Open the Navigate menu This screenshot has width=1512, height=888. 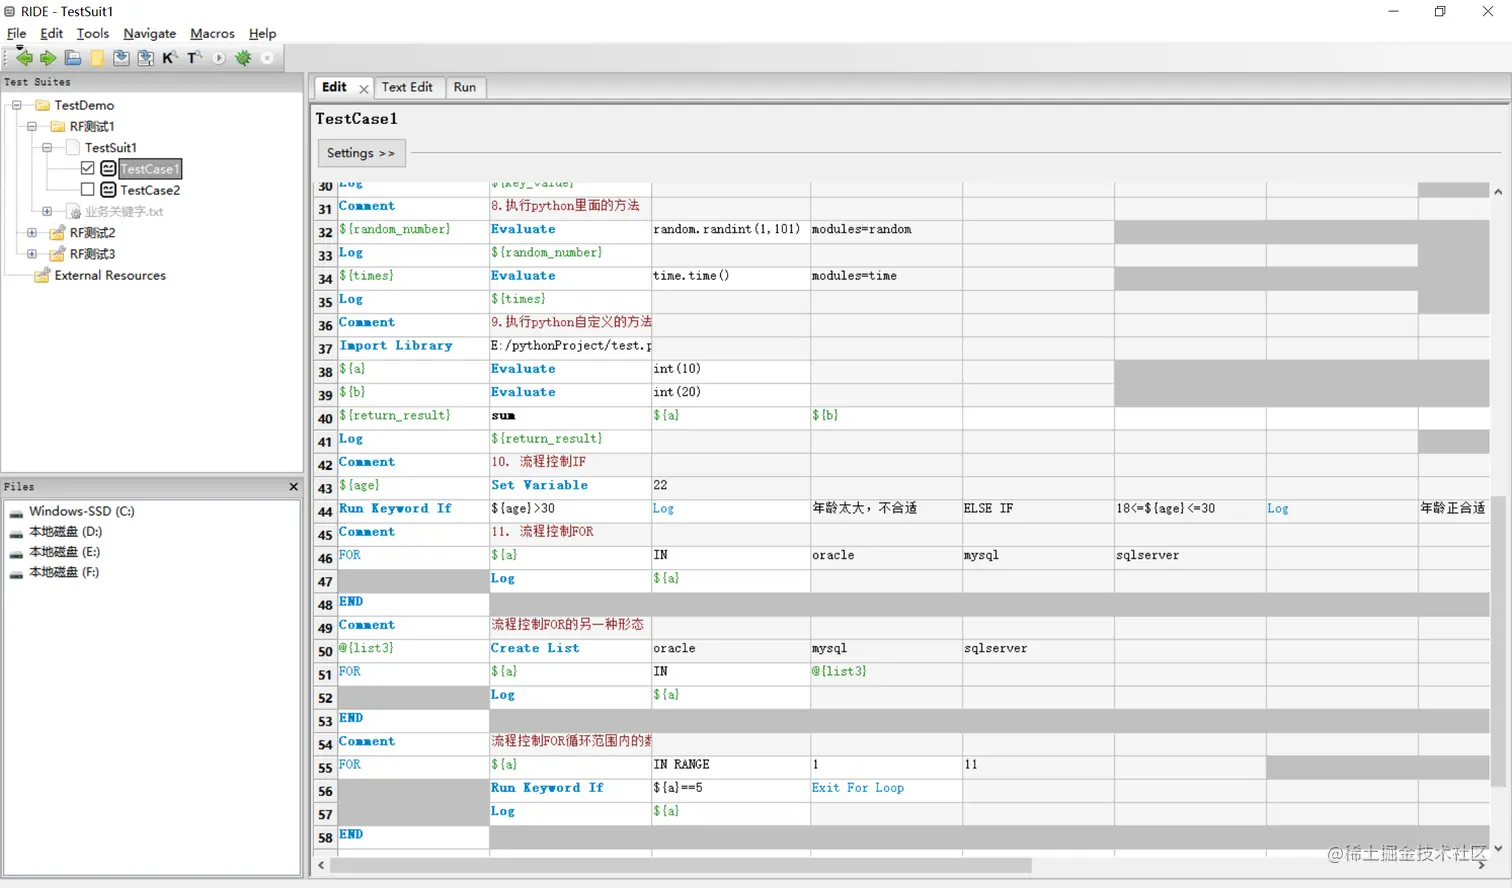point(150,33)
